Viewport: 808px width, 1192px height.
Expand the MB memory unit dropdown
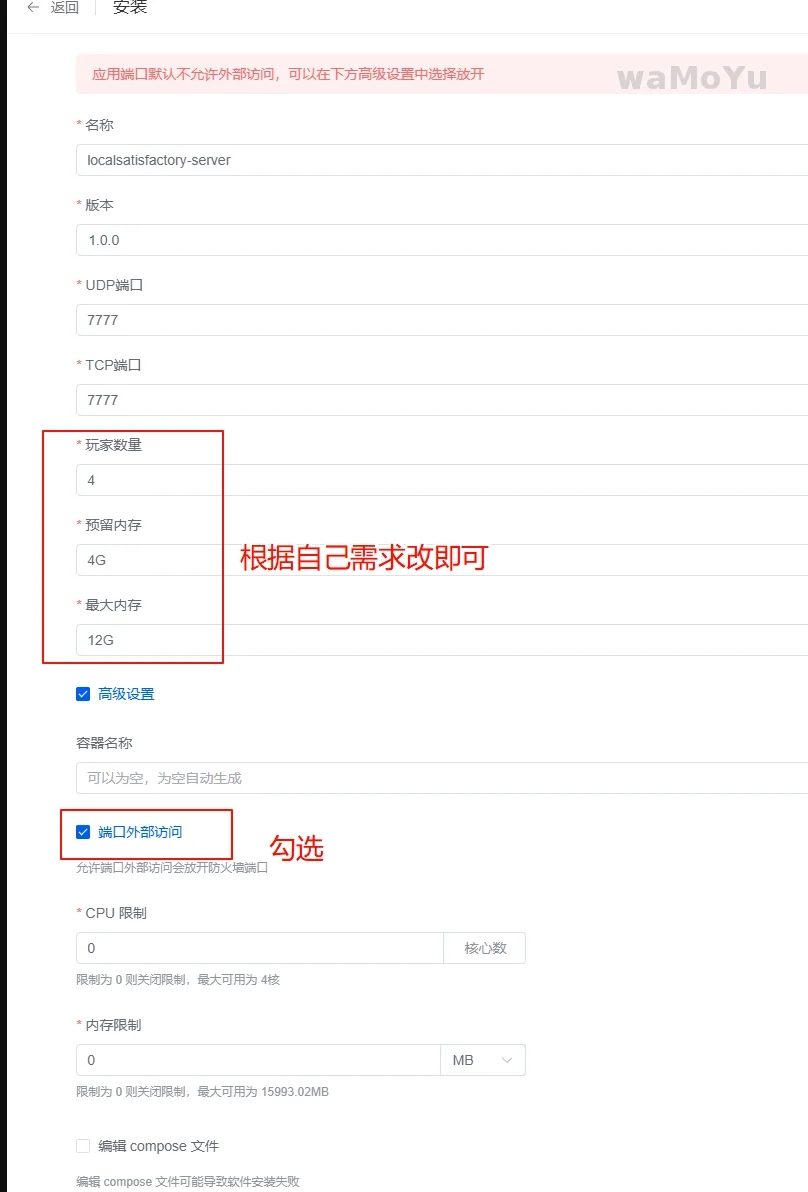(x=483, y=1060)
